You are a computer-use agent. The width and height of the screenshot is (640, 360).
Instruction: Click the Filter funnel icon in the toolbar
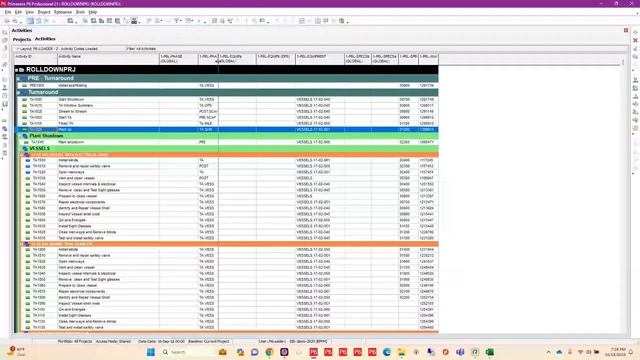(177, 21)
